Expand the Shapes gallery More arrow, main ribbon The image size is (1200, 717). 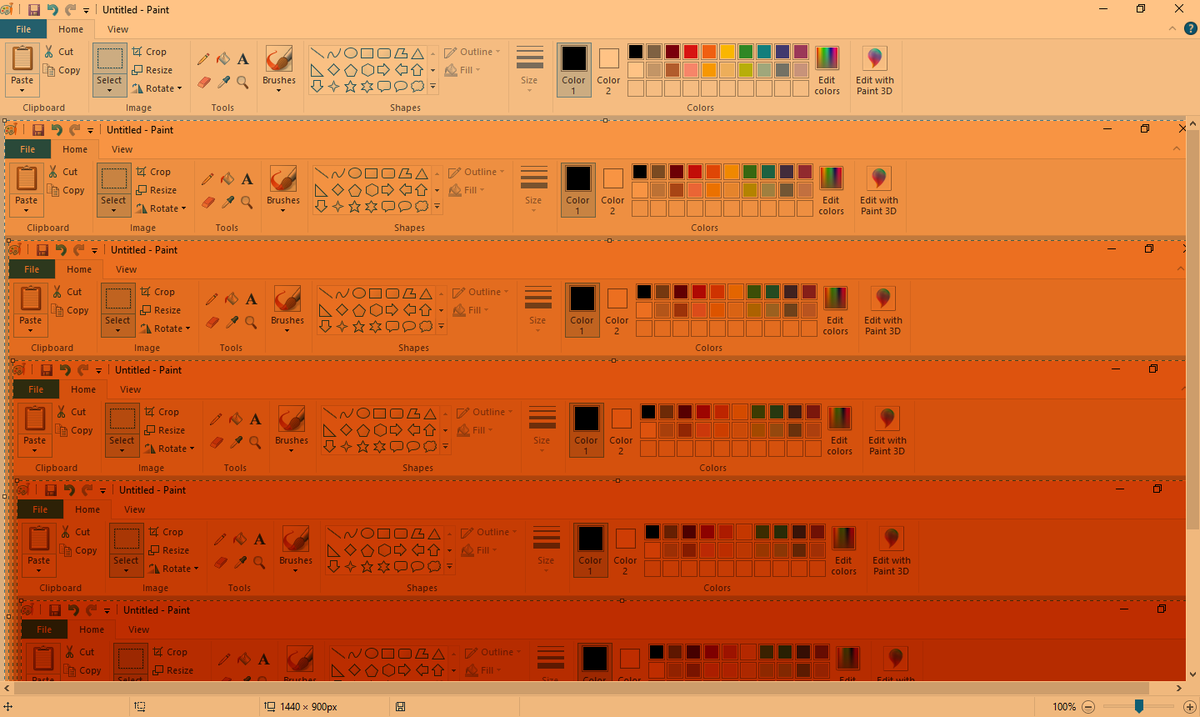(433, 87)
